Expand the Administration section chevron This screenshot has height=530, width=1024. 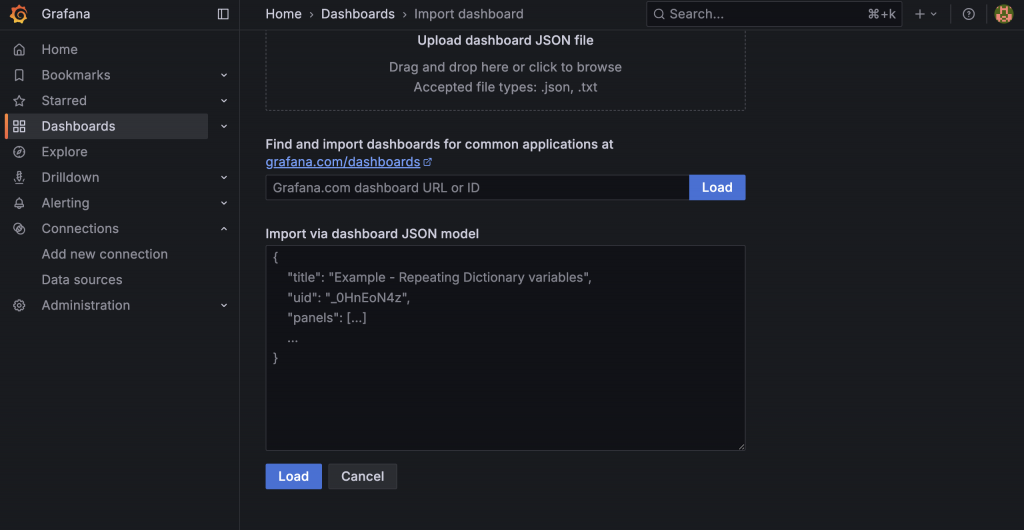point(224,305)
